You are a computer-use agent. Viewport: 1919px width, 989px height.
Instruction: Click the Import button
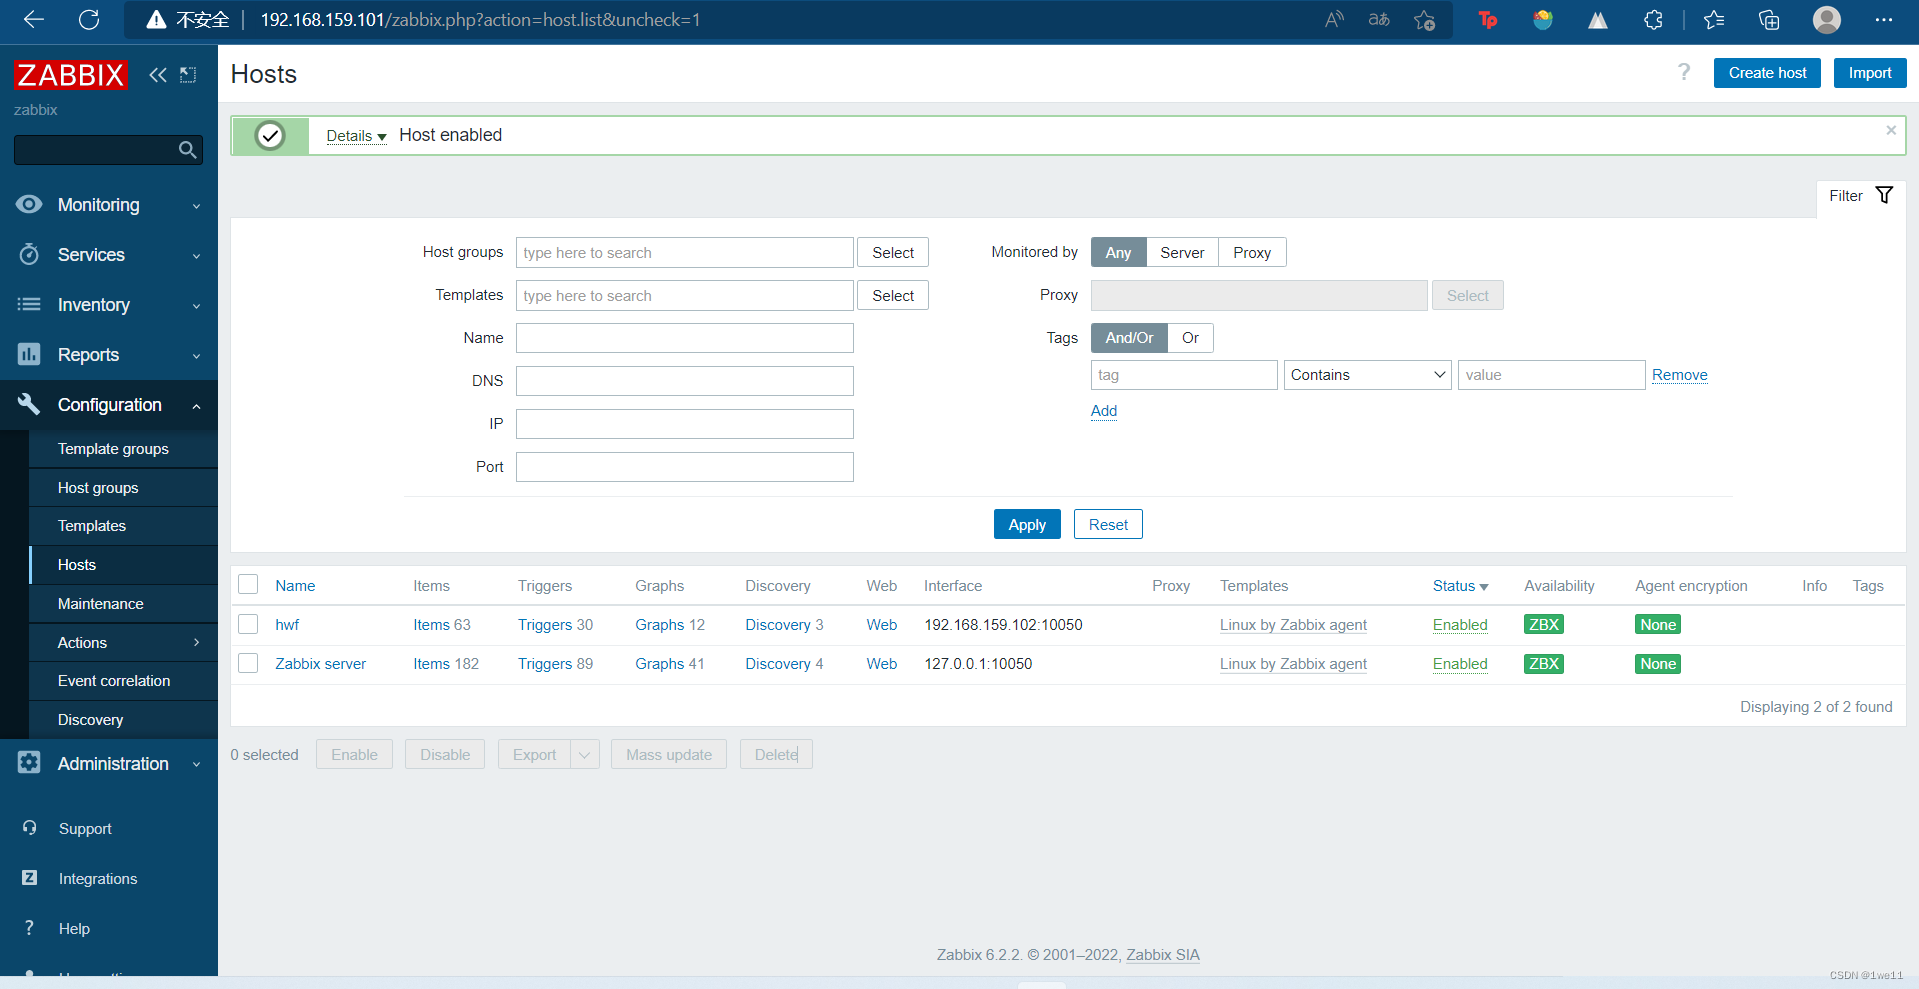pos(1869,73)
